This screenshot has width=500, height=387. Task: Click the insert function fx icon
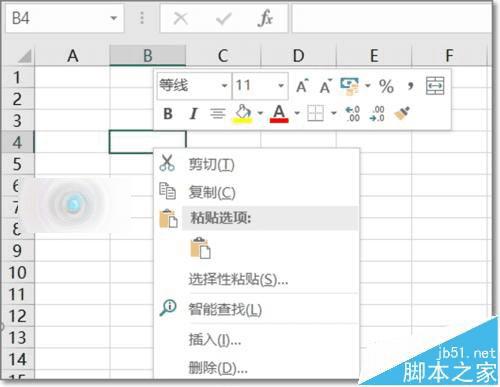265,18
